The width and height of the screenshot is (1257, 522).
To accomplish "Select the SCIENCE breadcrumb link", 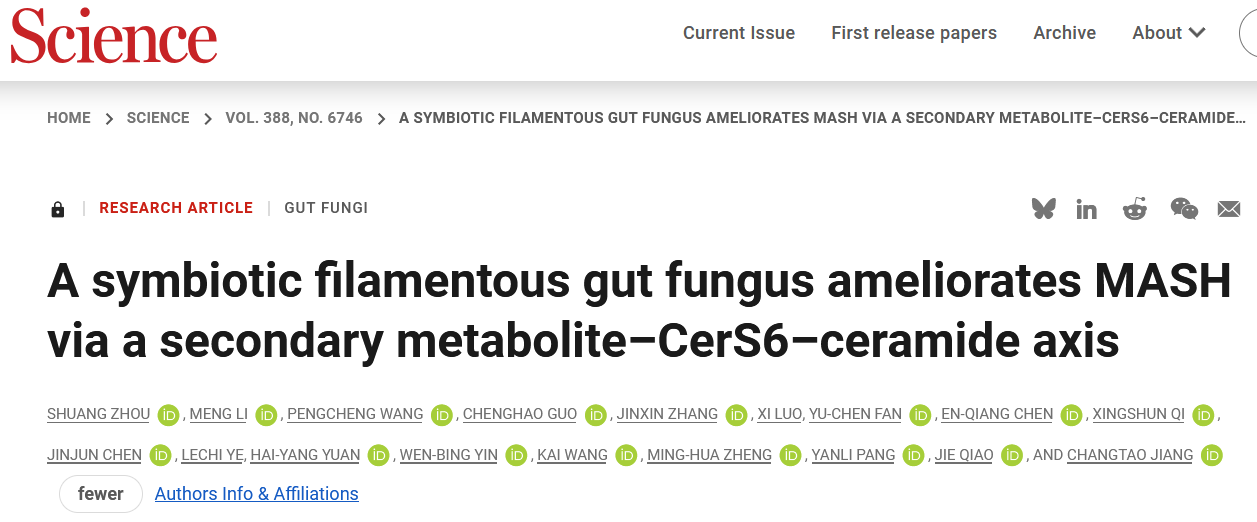I will pos(158,118).
